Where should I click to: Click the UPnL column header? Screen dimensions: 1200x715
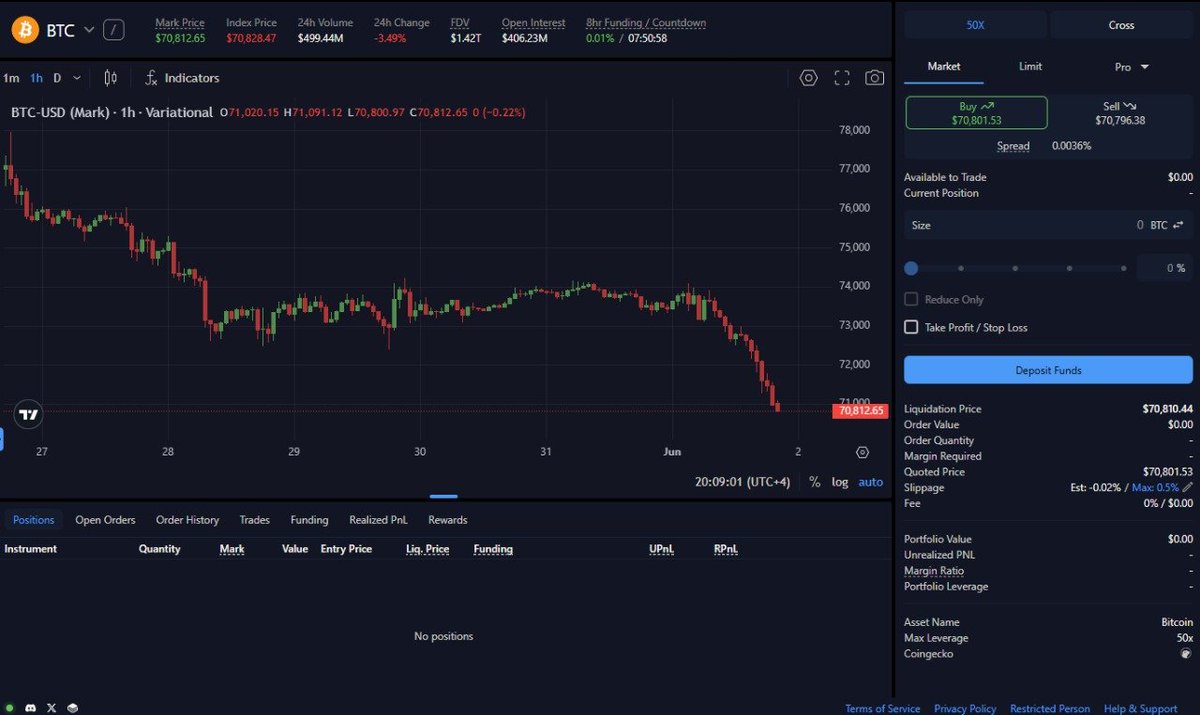pyautogui.click(x=661, y=549)
